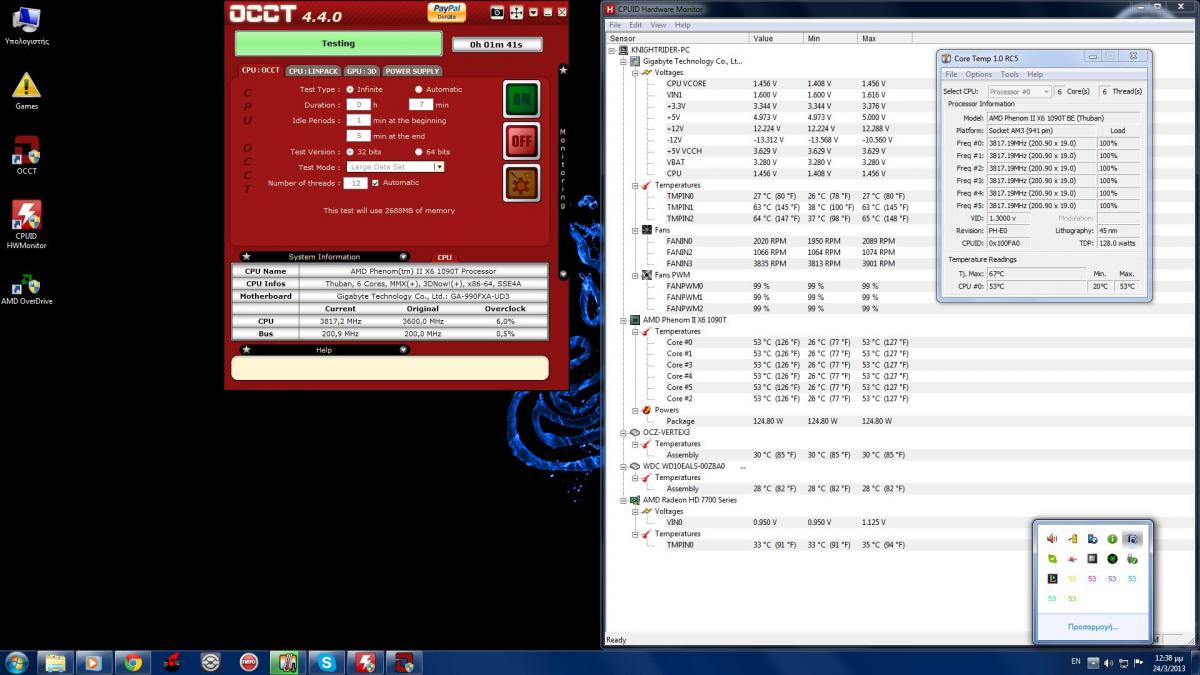The height and width of the screenshot is (675, 1200).
Task: Collapse the AMD Phenom II X6 1090T node
Action: (624, 320)
